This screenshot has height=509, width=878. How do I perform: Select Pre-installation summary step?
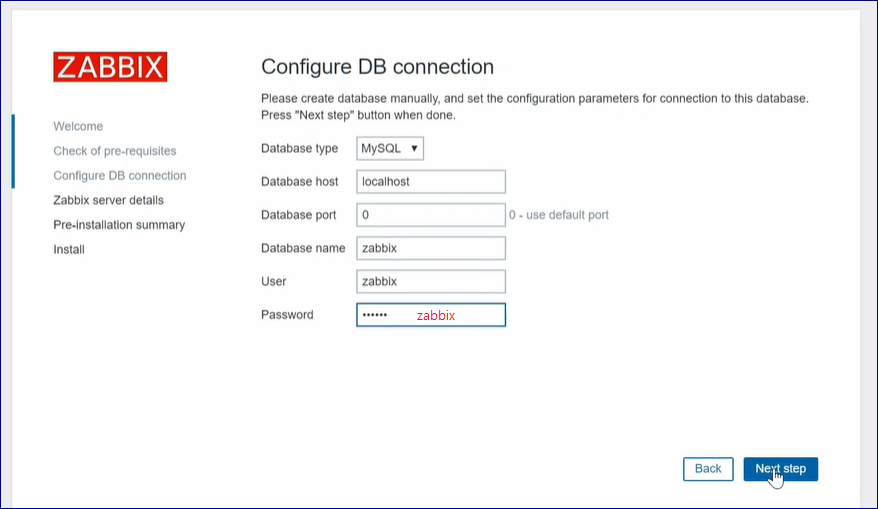tap(119, 225)
